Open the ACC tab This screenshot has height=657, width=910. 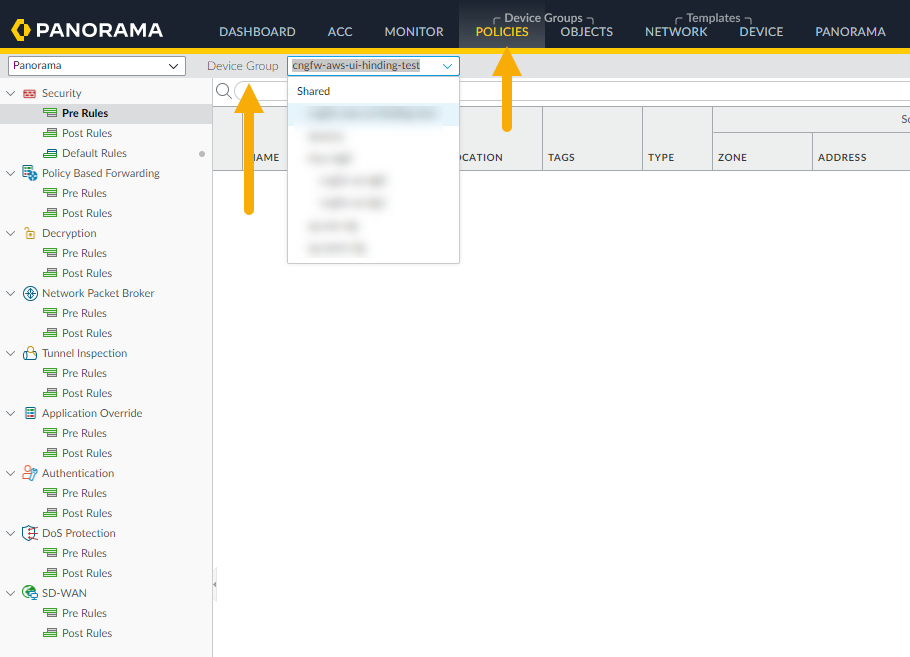340,32
